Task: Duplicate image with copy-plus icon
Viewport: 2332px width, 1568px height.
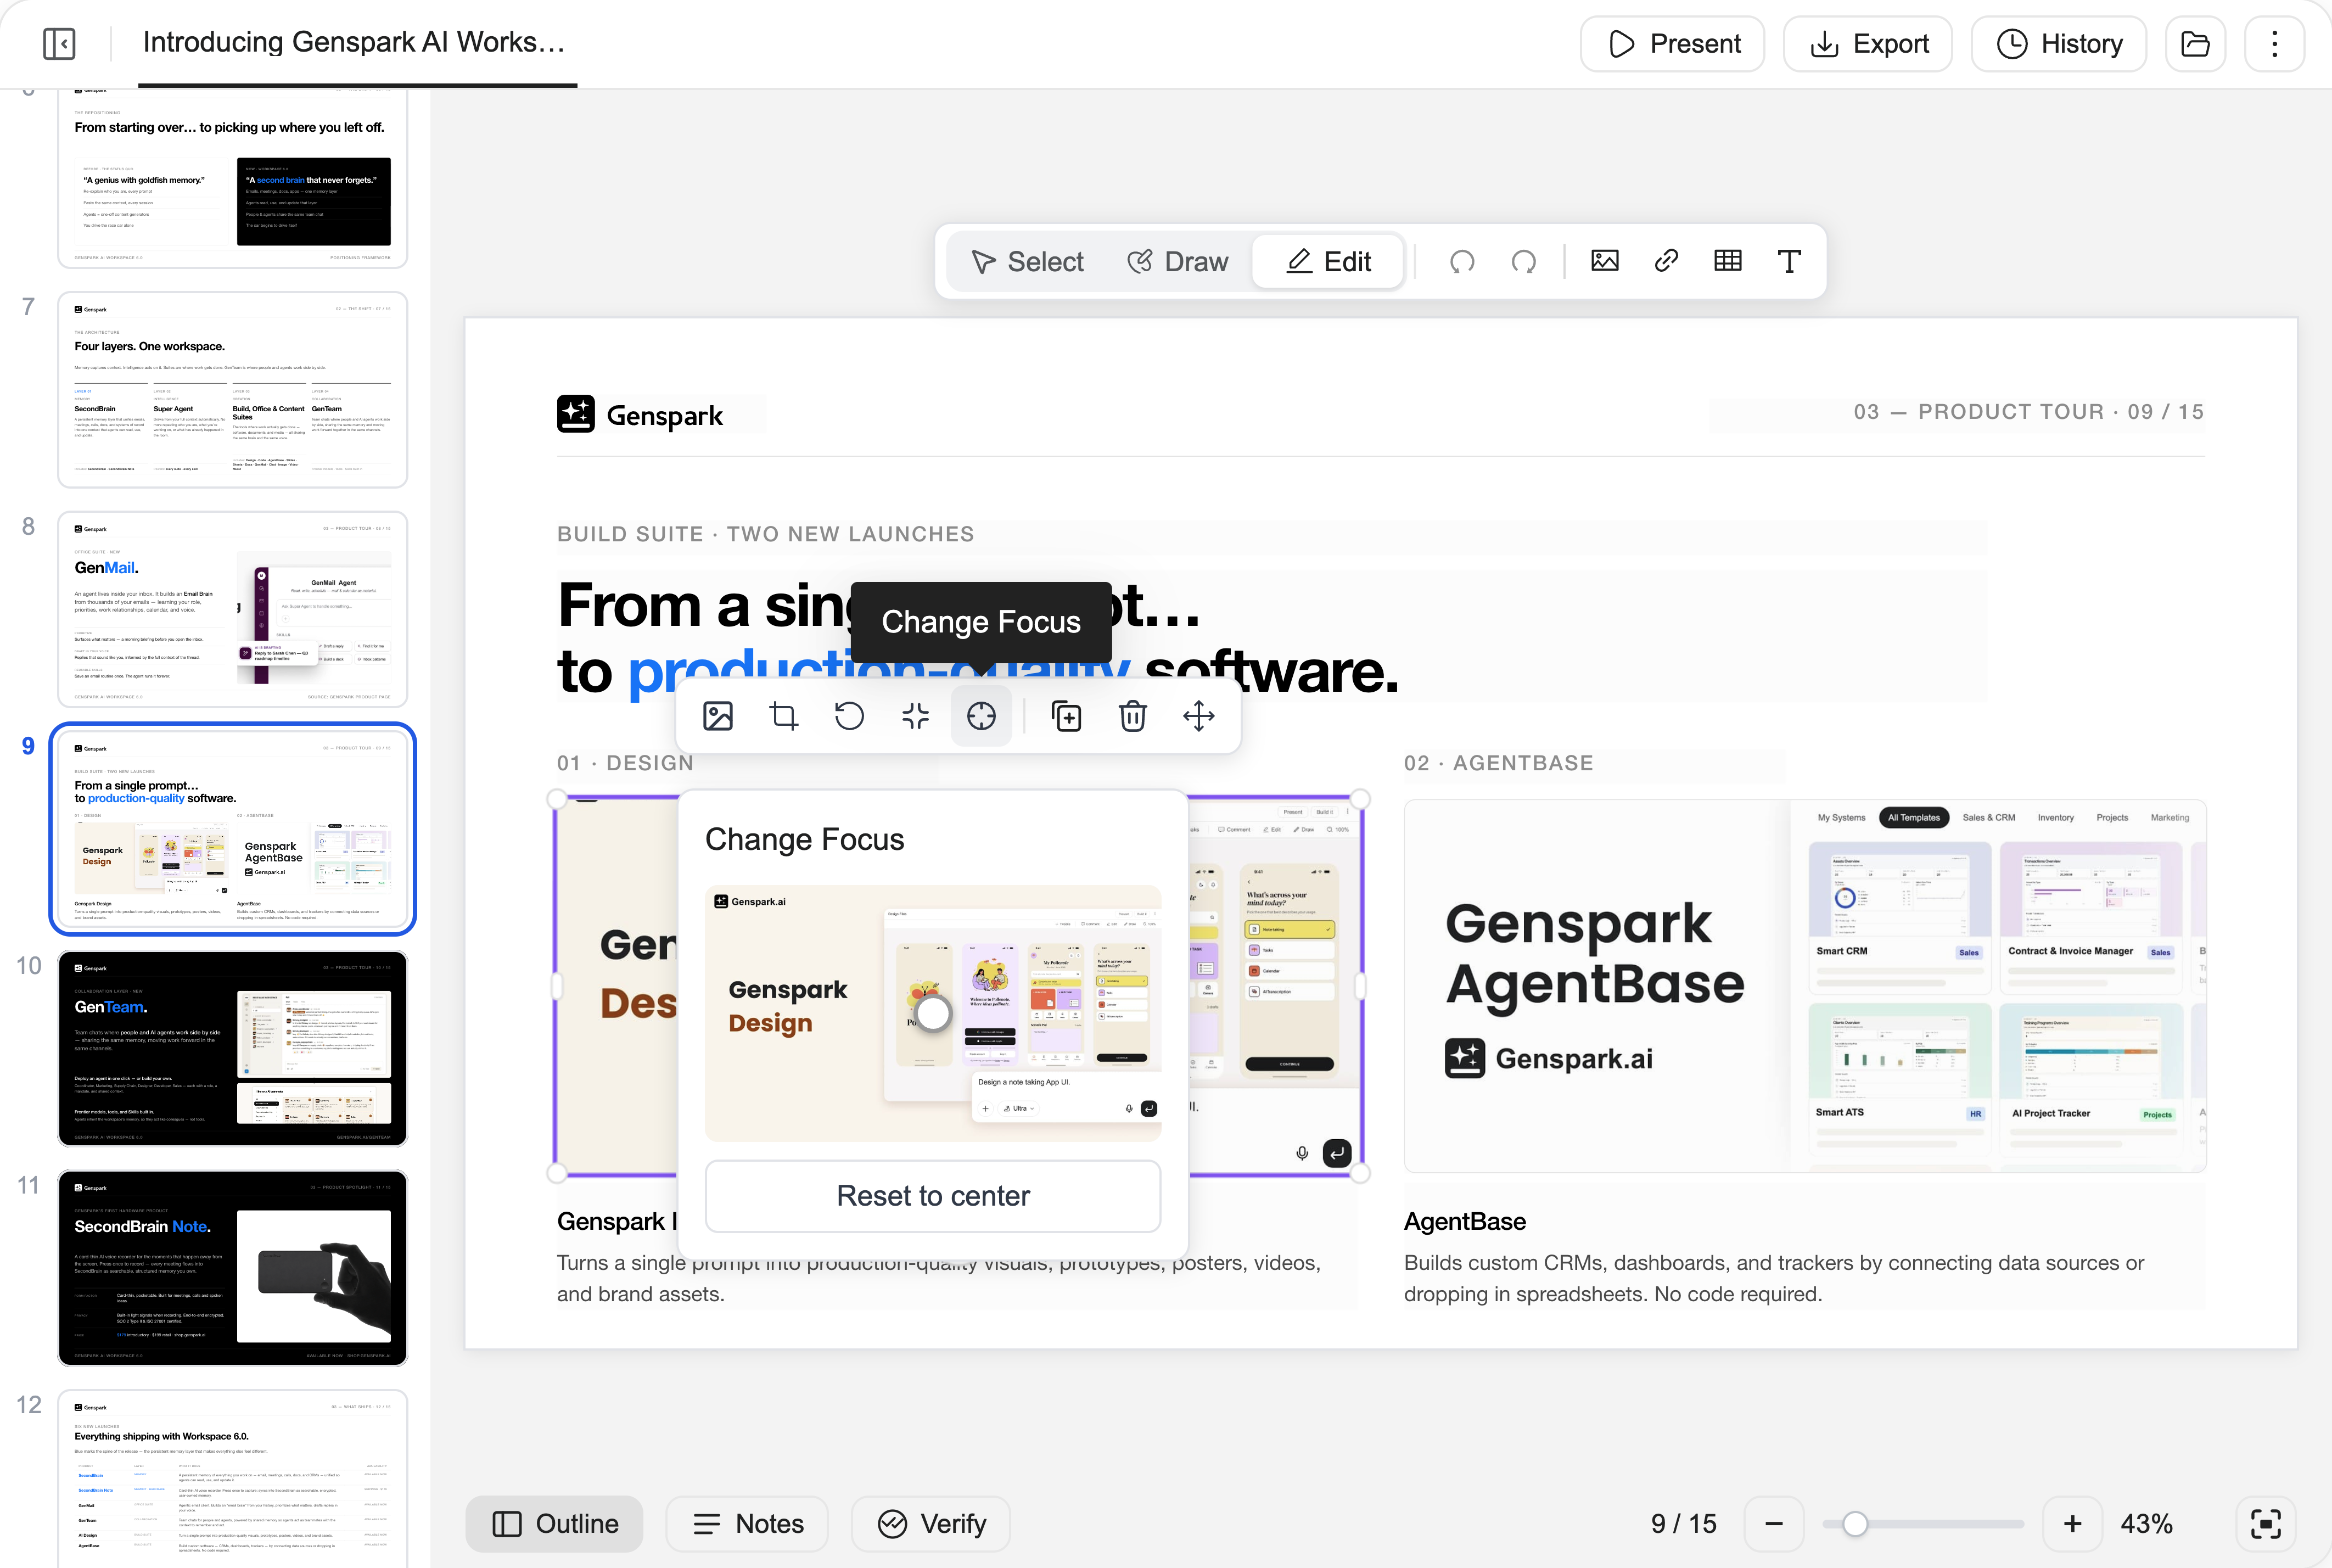Action: point(1067,716)
